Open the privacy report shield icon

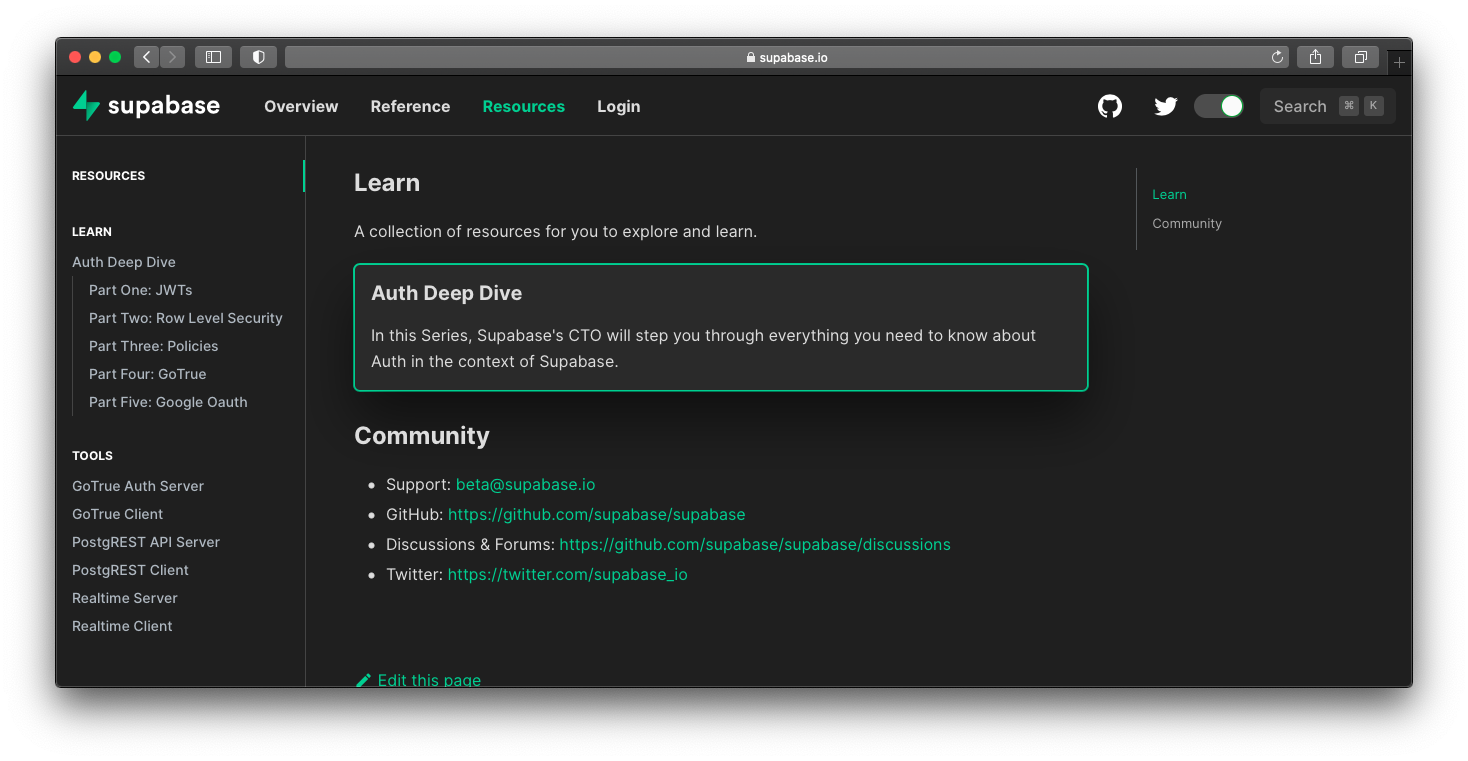tap(258, 57)
